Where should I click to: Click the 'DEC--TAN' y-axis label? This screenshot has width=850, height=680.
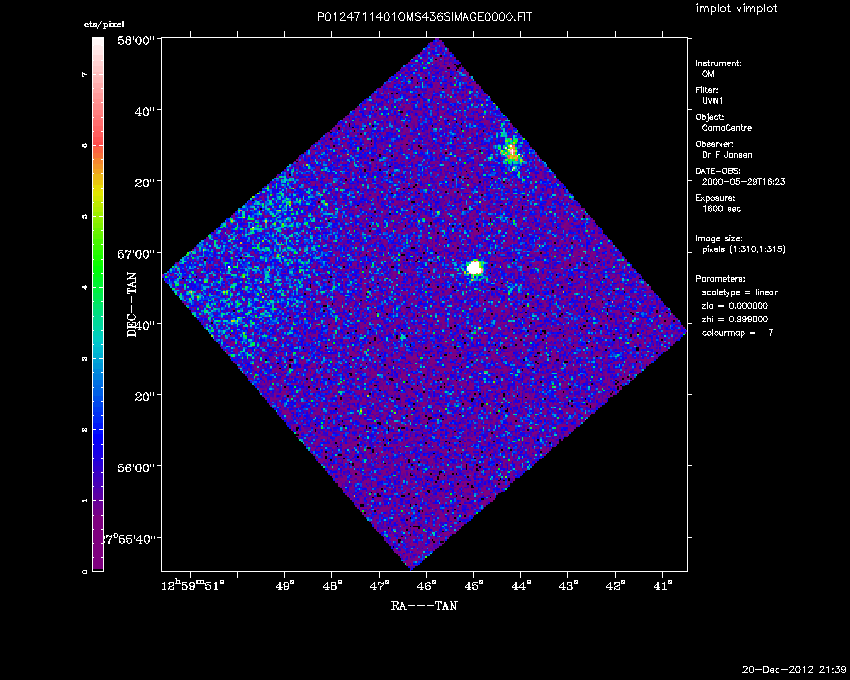point(132,304)
